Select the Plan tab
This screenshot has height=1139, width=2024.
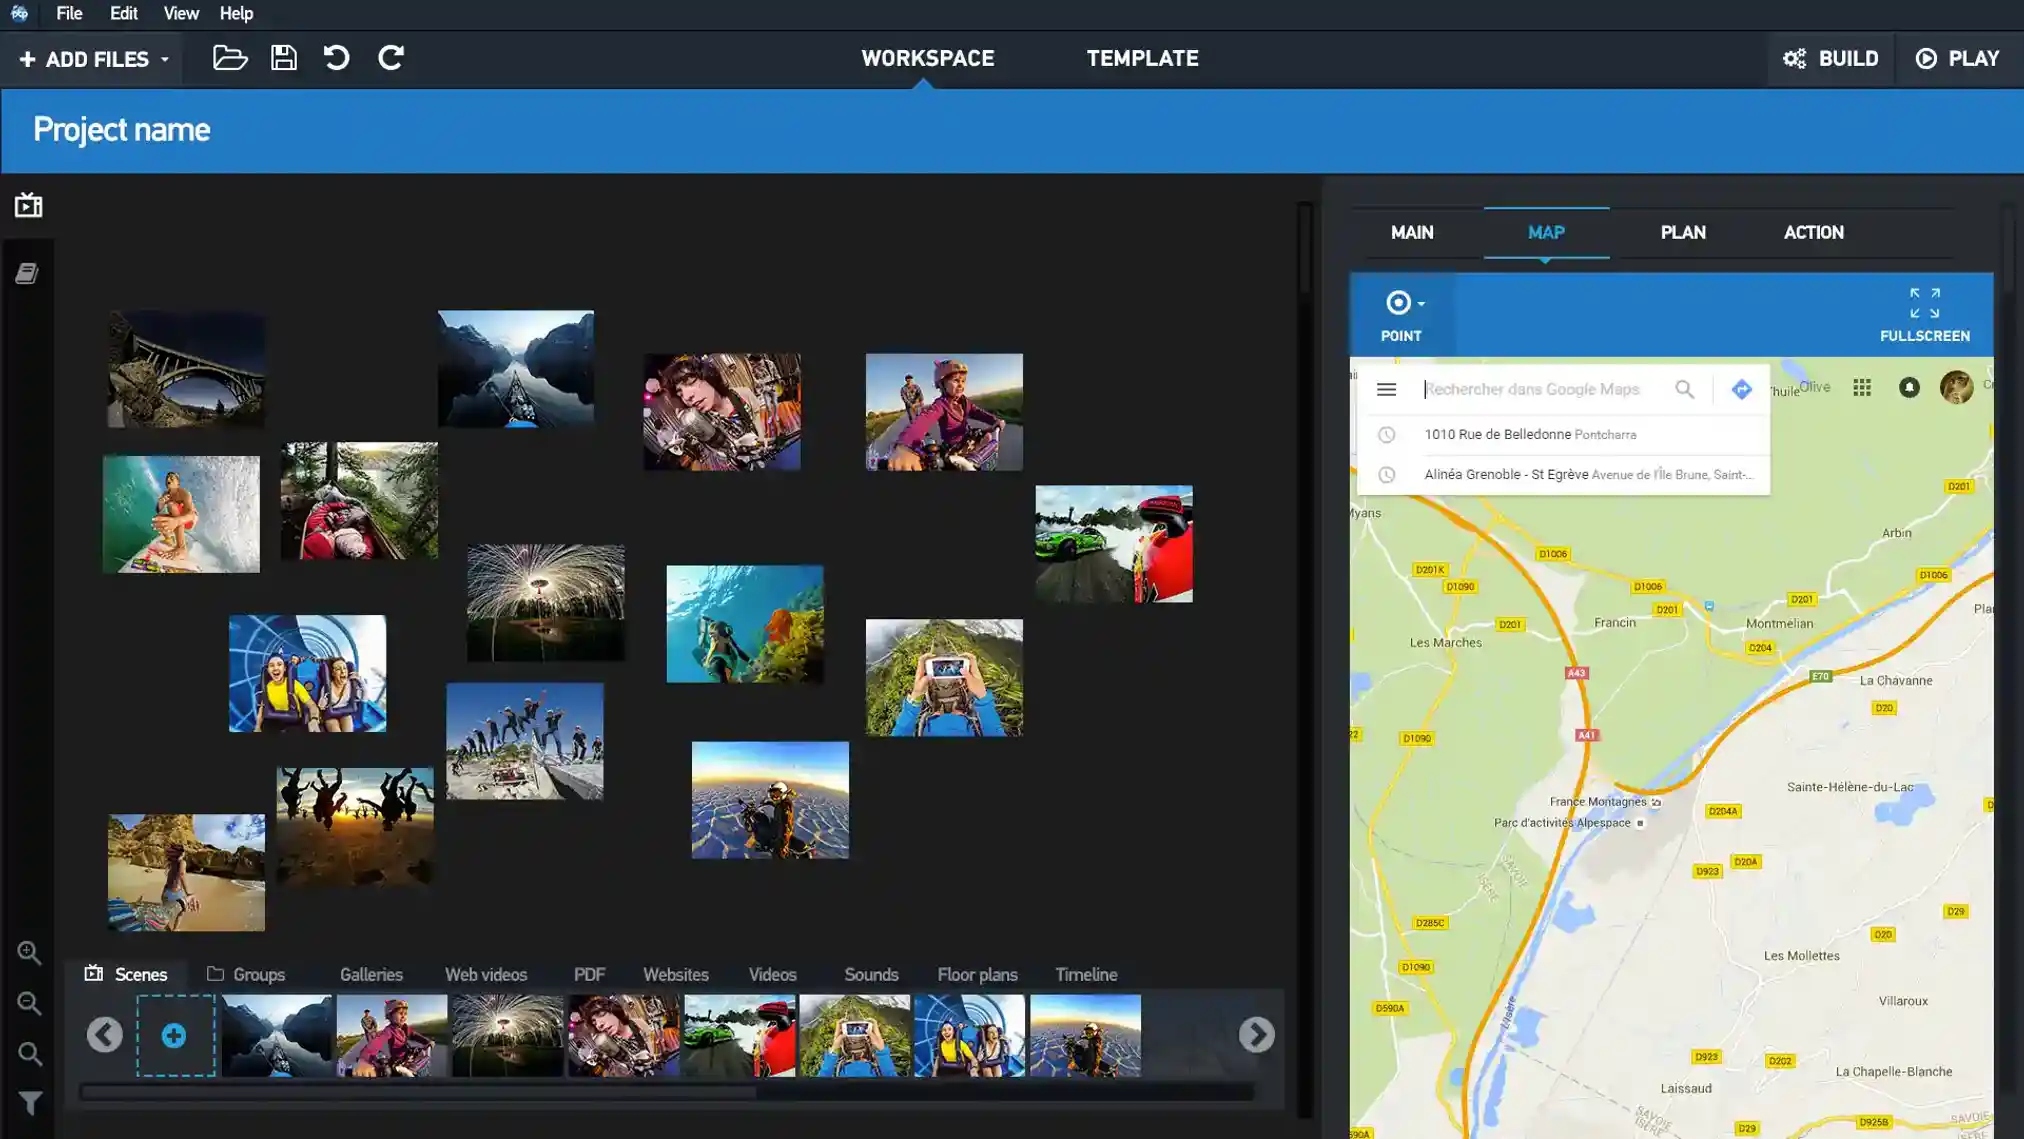[1683, 232]
